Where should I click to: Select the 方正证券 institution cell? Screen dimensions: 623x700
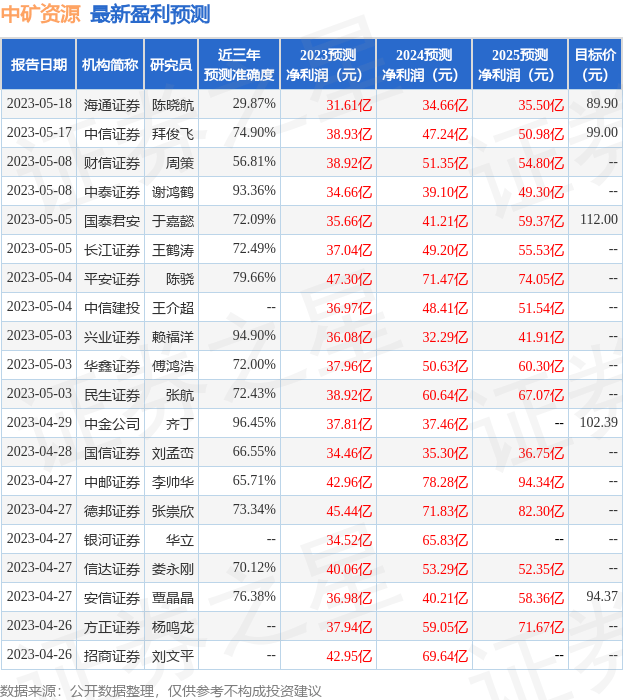[x=112, y=627]
